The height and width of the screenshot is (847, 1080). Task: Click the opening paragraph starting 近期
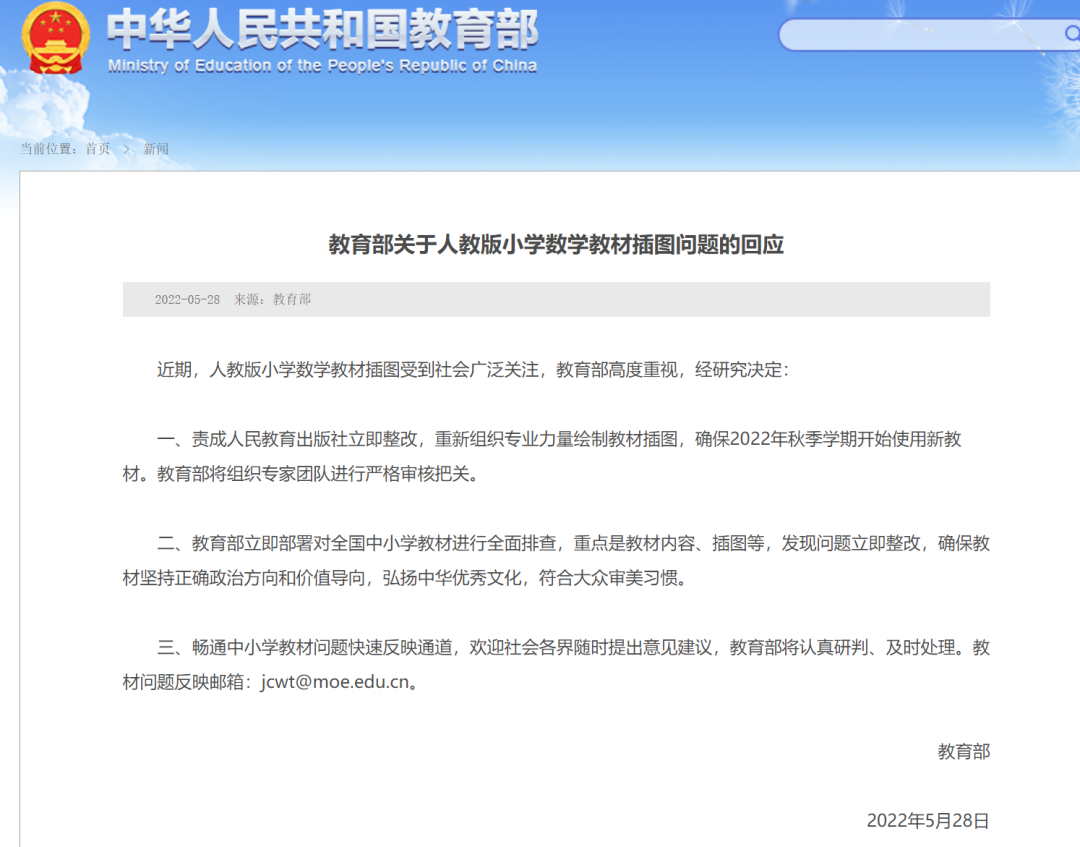(x=472, y=370)
